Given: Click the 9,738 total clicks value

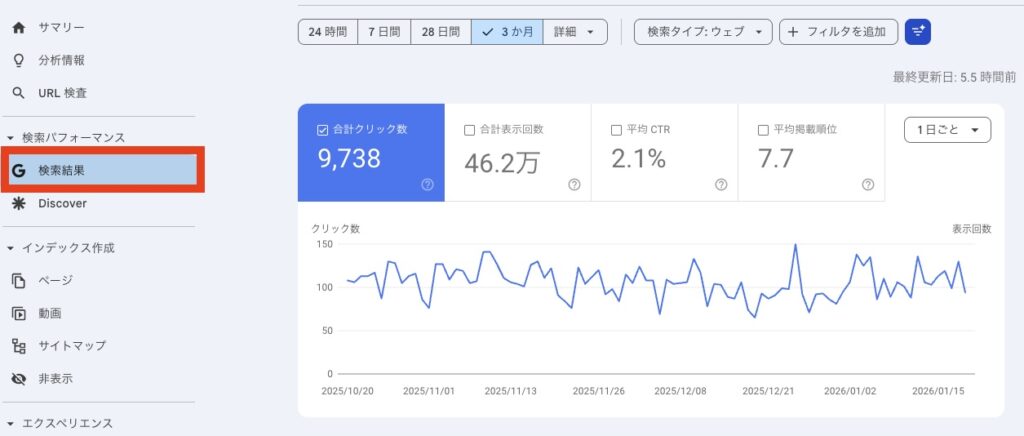Looking at the screenshot, I should (x=349, y=159).
